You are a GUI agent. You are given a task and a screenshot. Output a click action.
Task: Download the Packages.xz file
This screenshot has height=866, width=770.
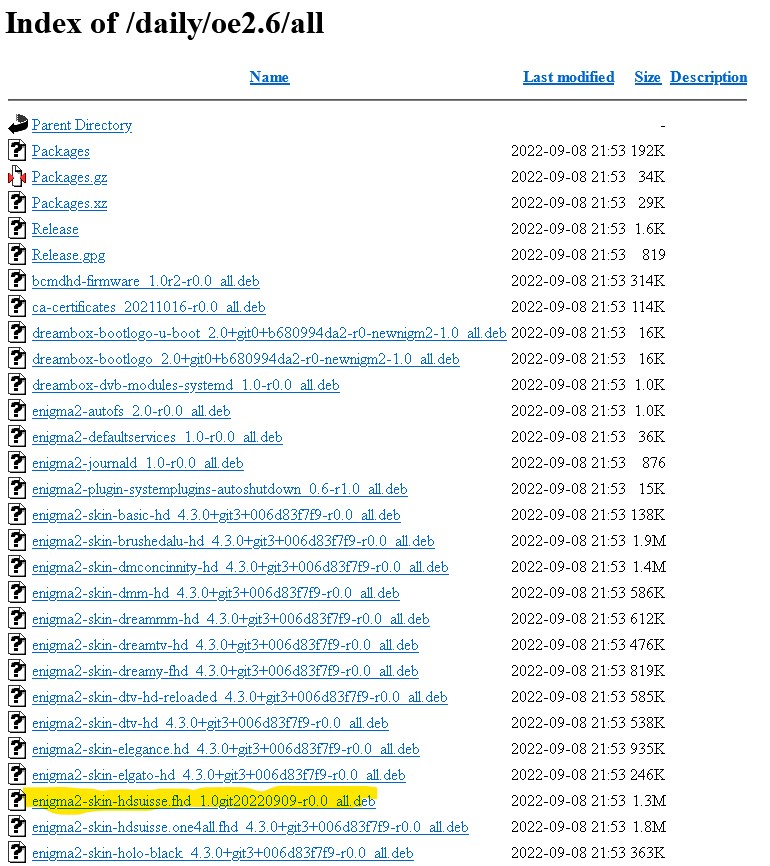click(x=69, y=203)
